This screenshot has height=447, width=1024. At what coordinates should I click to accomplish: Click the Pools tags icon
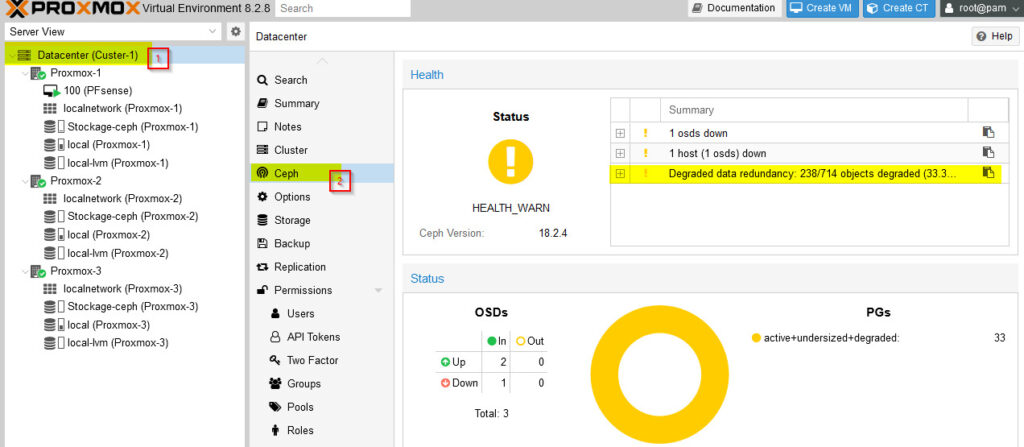coord(275,406)
